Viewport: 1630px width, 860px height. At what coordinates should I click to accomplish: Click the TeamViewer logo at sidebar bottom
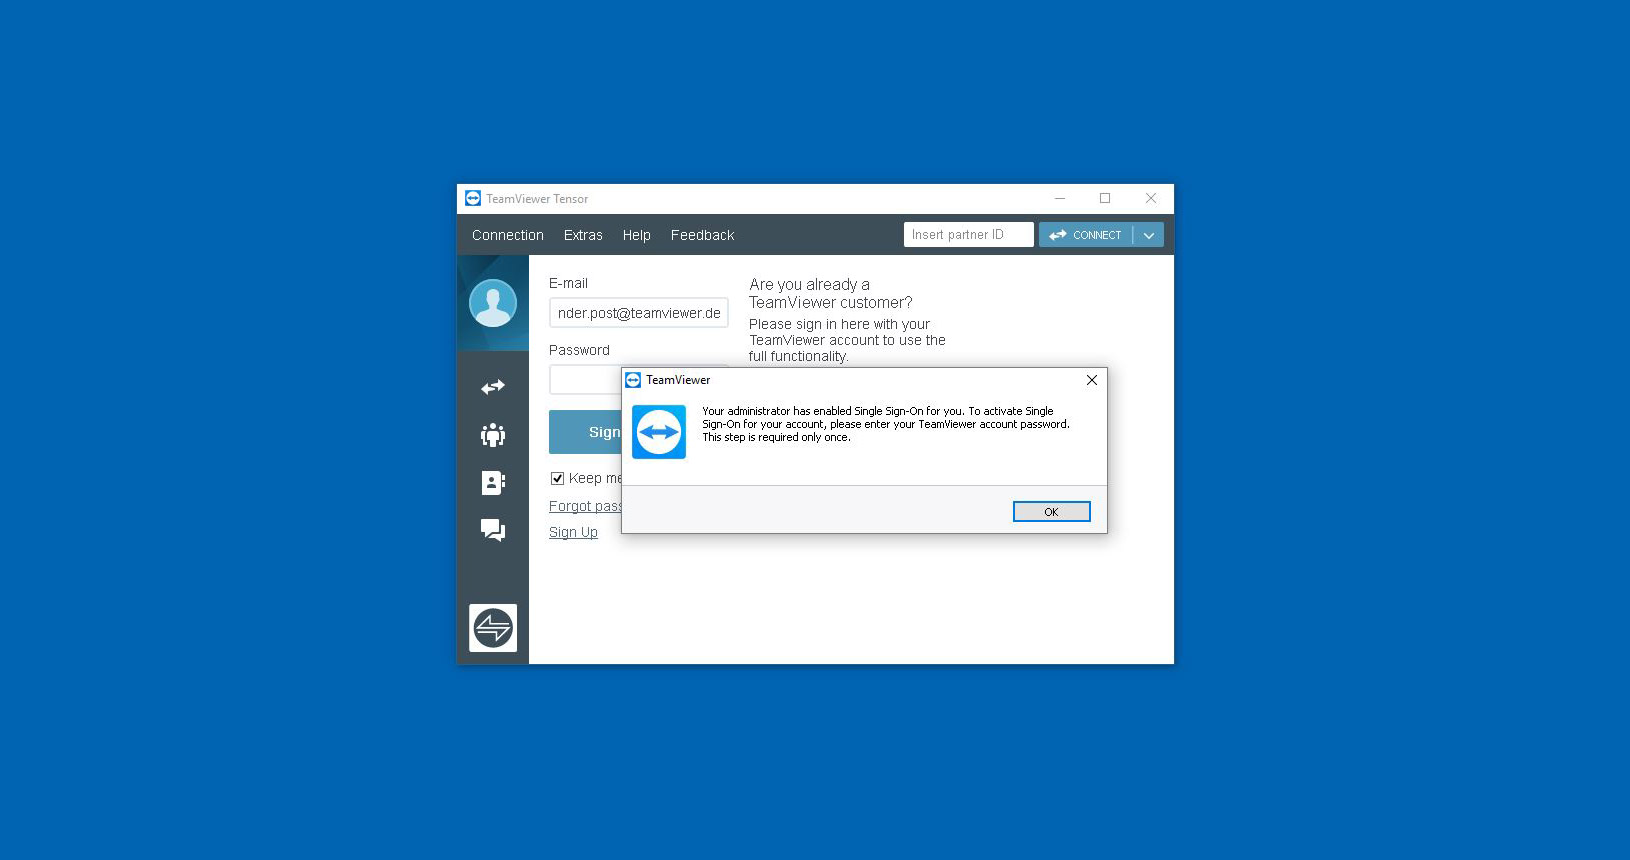493,628
